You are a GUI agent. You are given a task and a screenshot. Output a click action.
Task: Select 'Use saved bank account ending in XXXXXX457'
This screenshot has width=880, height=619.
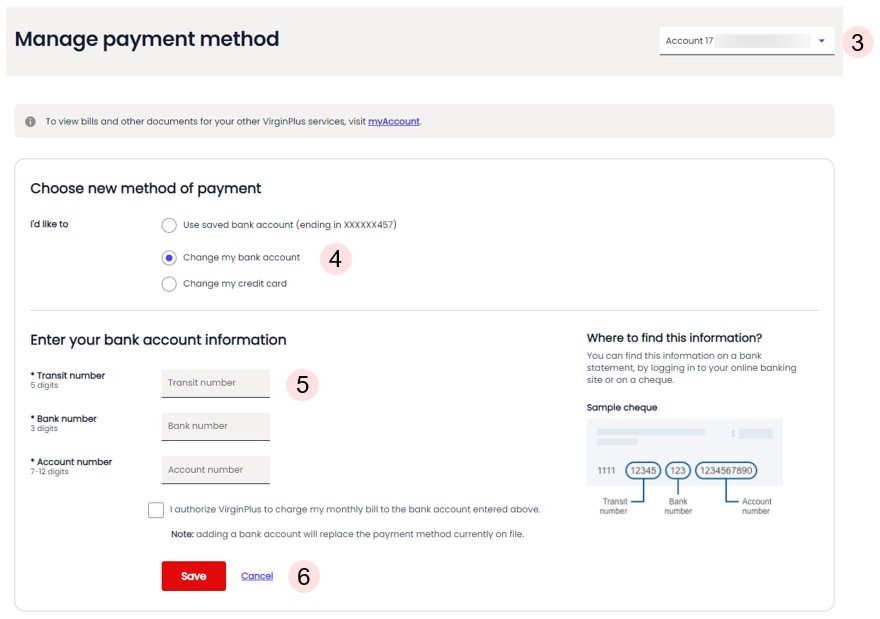click(169, 225)
